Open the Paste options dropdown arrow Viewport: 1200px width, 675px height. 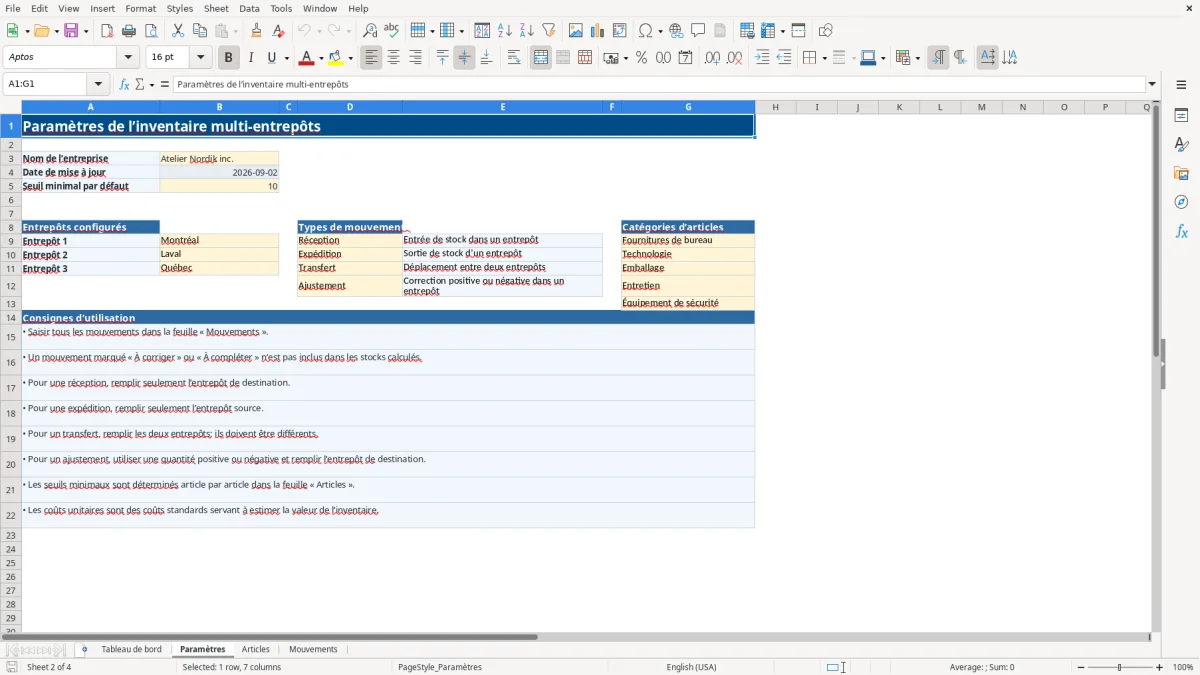pyautogui.click(x=234, y=31)
